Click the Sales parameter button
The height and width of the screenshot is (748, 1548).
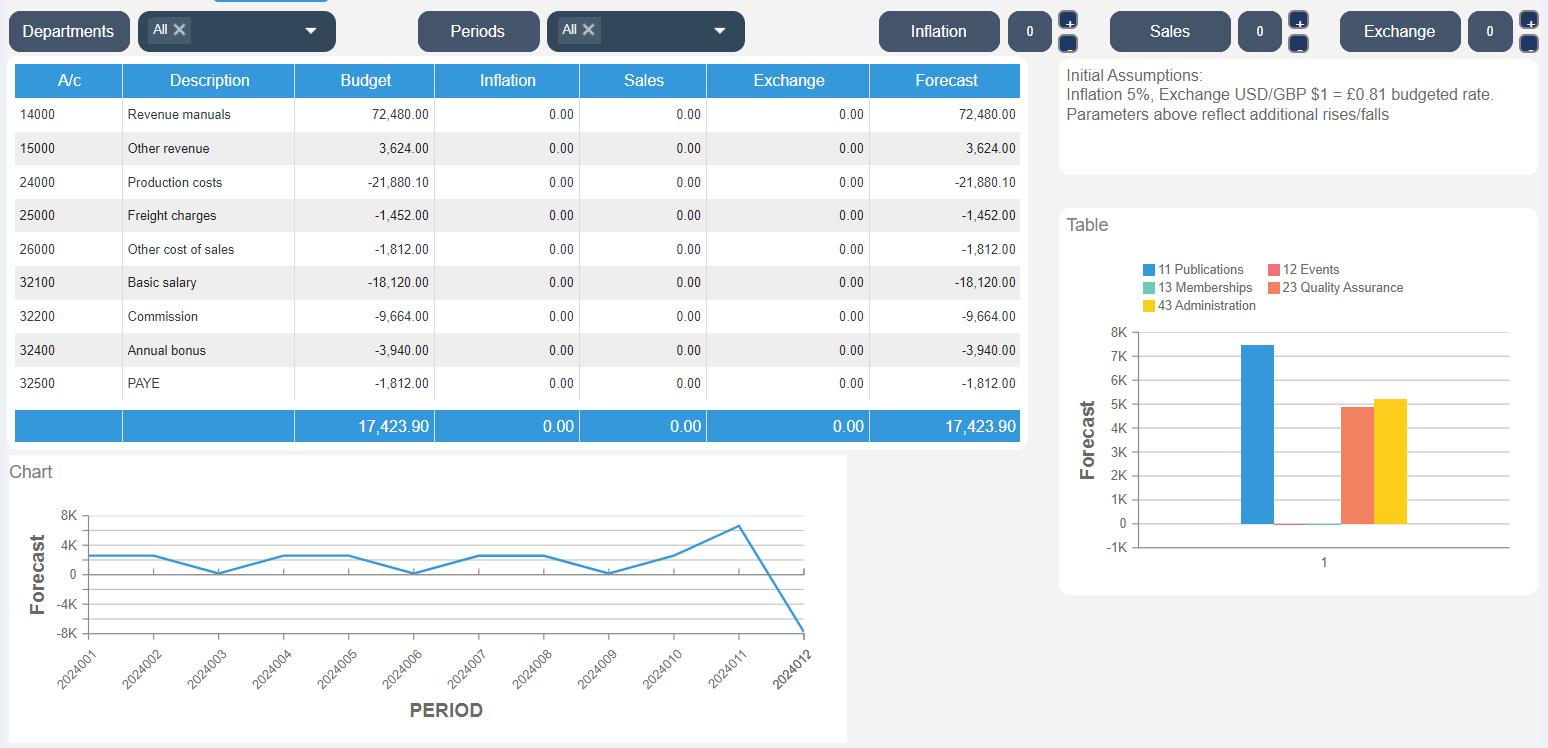click(1170, 31)
